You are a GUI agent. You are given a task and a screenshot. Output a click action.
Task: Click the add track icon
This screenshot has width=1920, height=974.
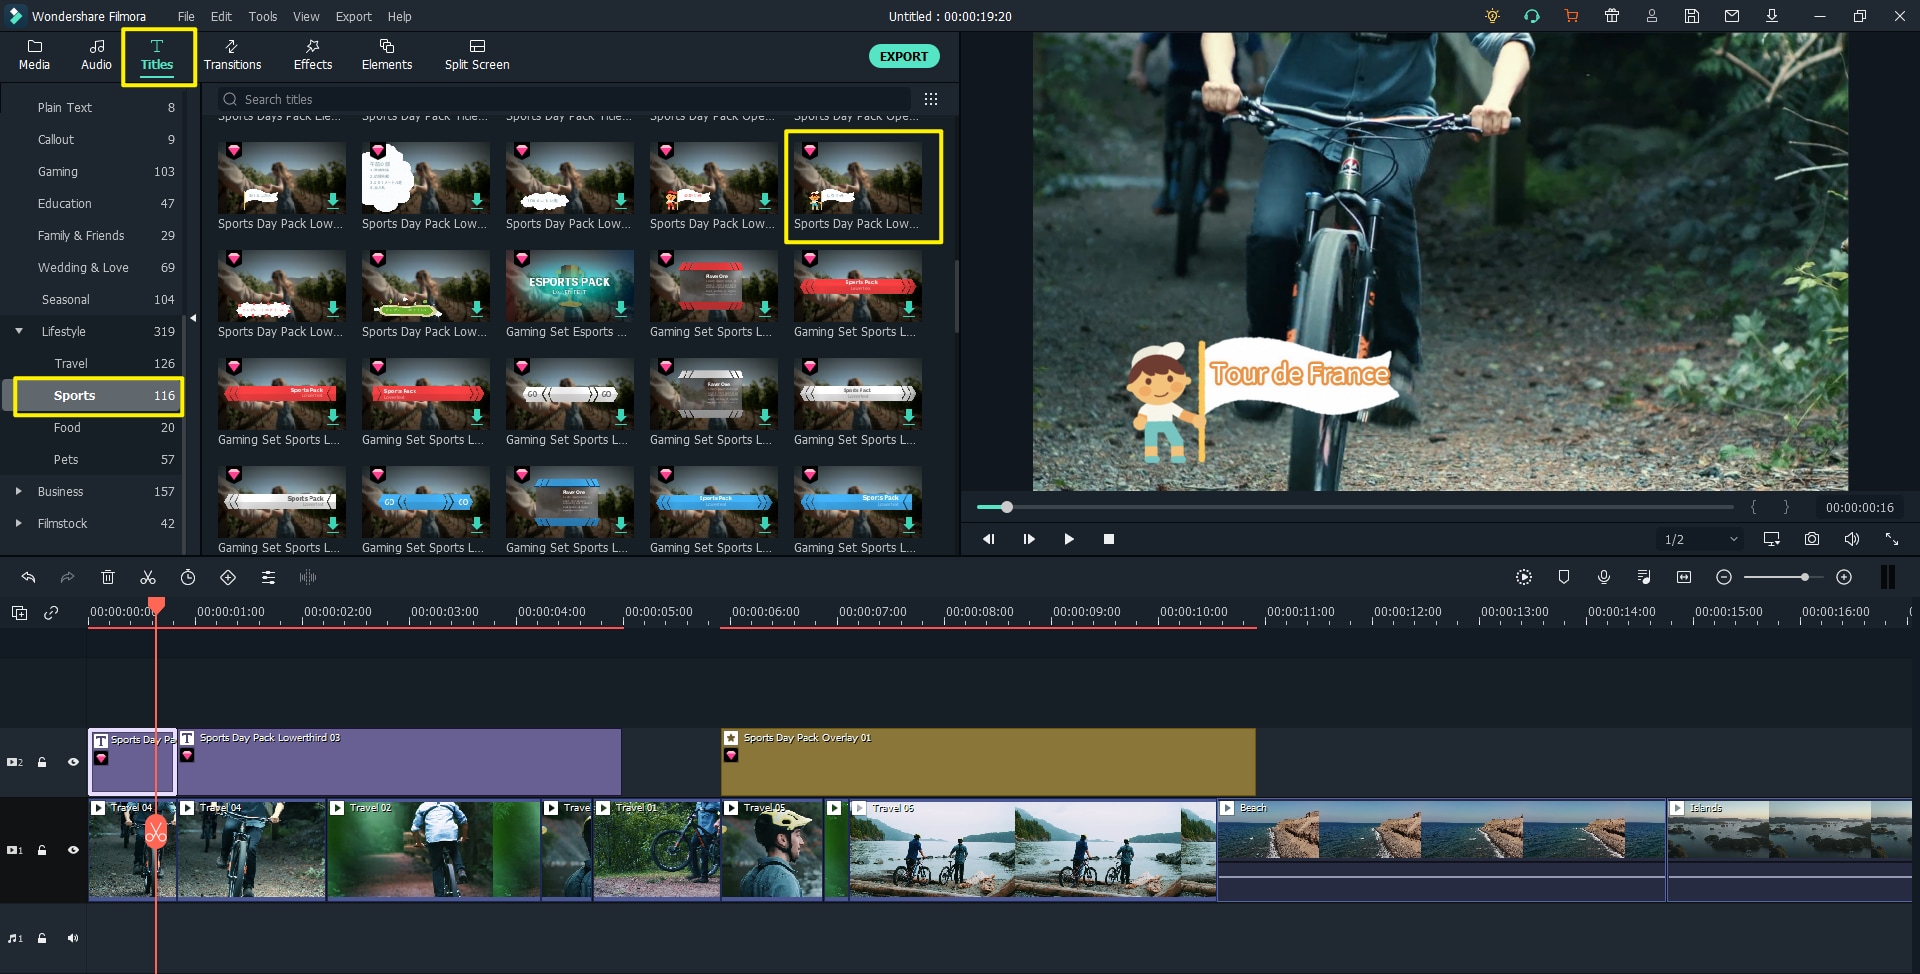(x=19, y=613)
